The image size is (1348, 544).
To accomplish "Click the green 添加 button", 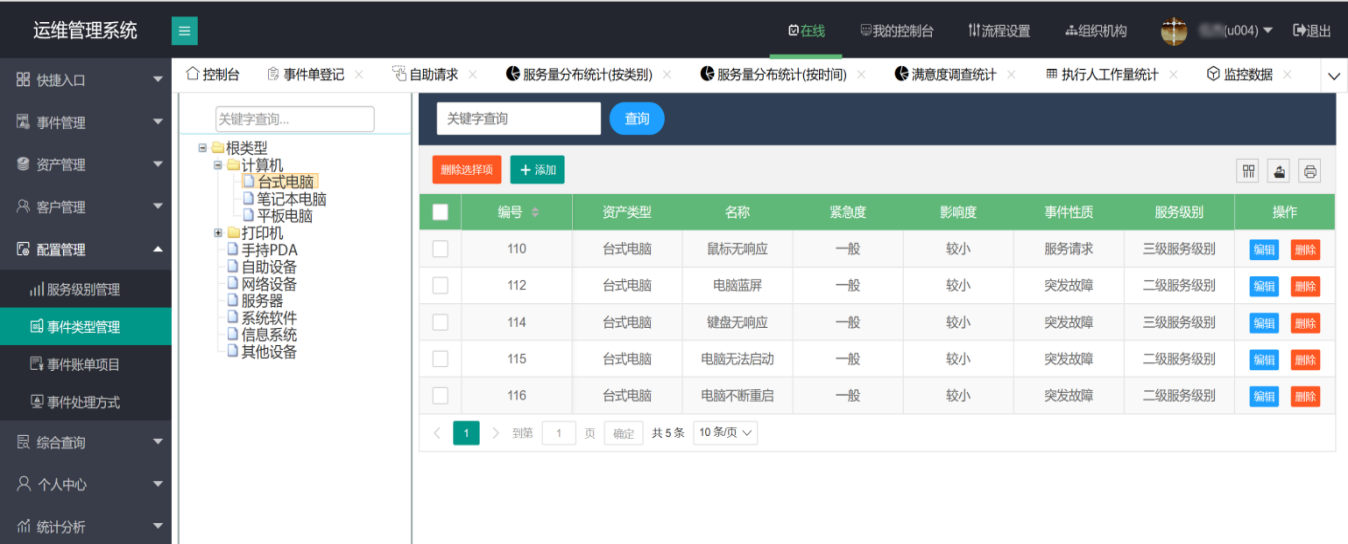I will pos(537,170).
